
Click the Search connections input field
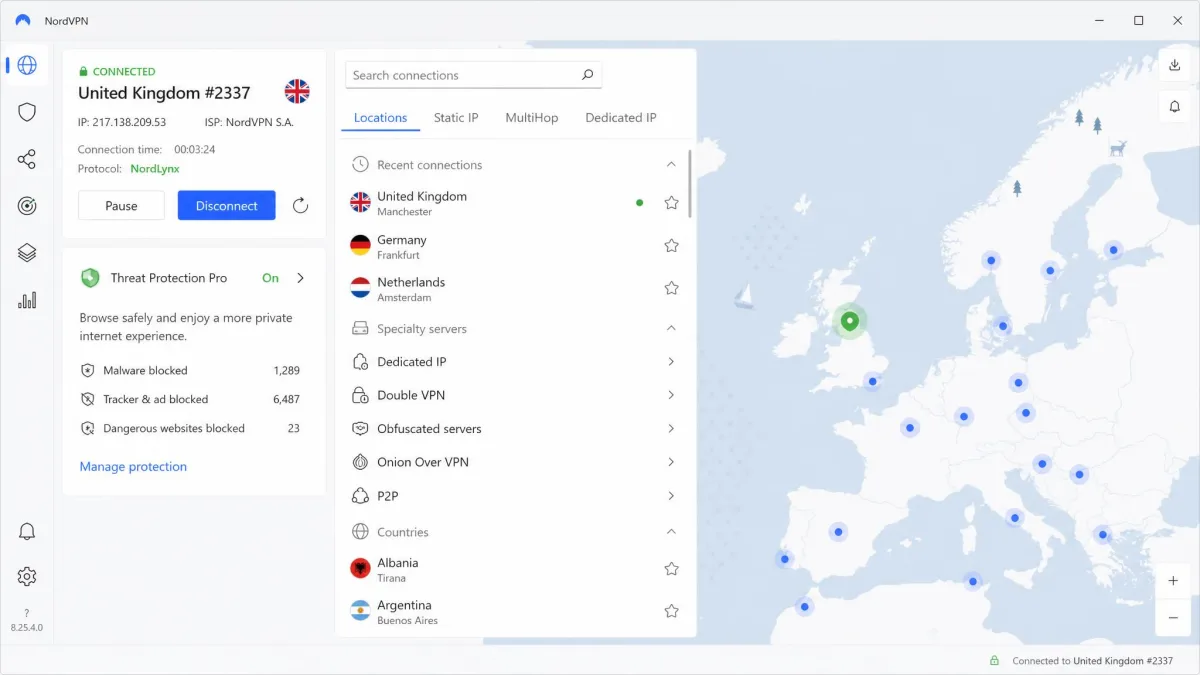pyautogui.click(x=473, y=75)
